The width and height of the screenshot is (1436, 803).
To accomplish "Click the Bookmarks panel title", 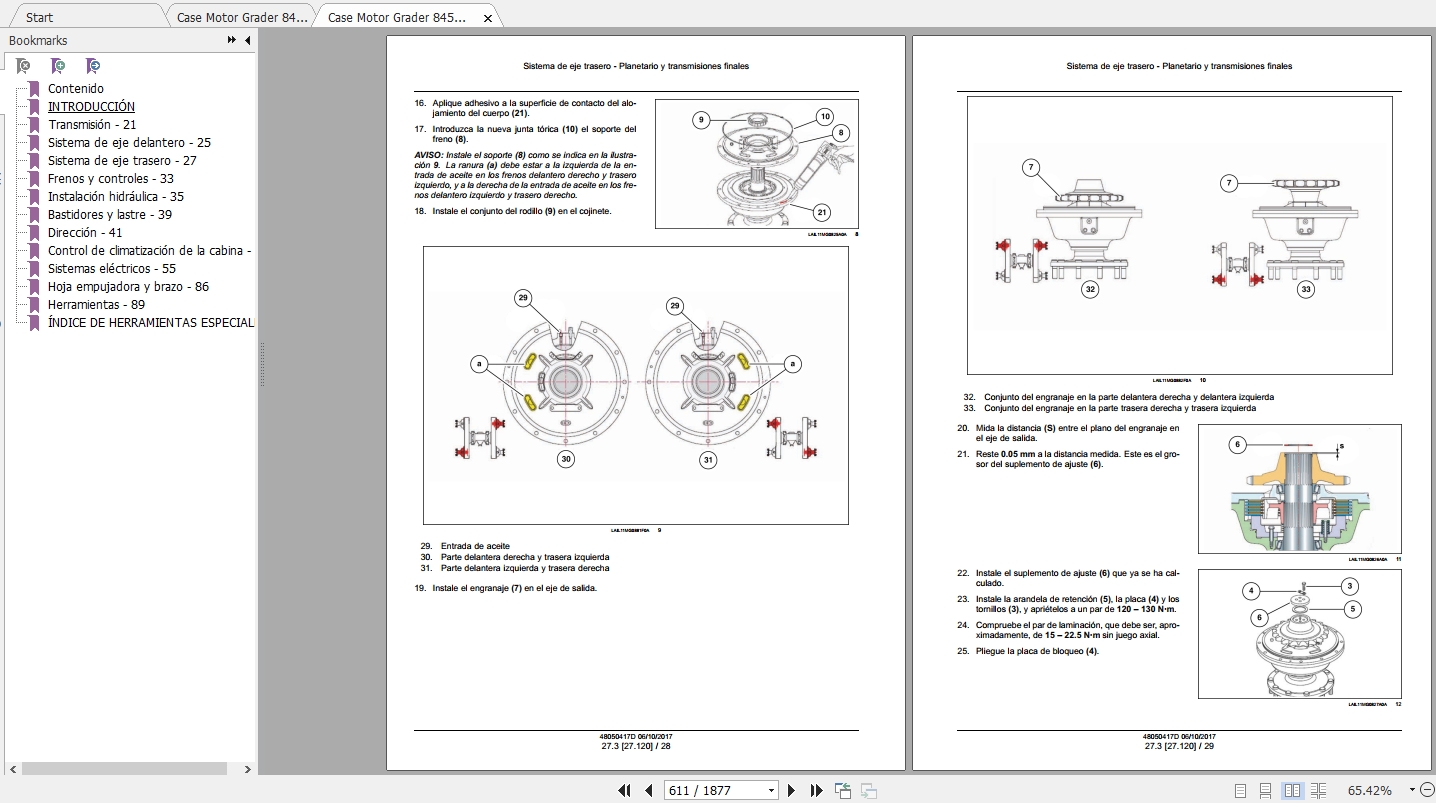I will tap(38, 40).
